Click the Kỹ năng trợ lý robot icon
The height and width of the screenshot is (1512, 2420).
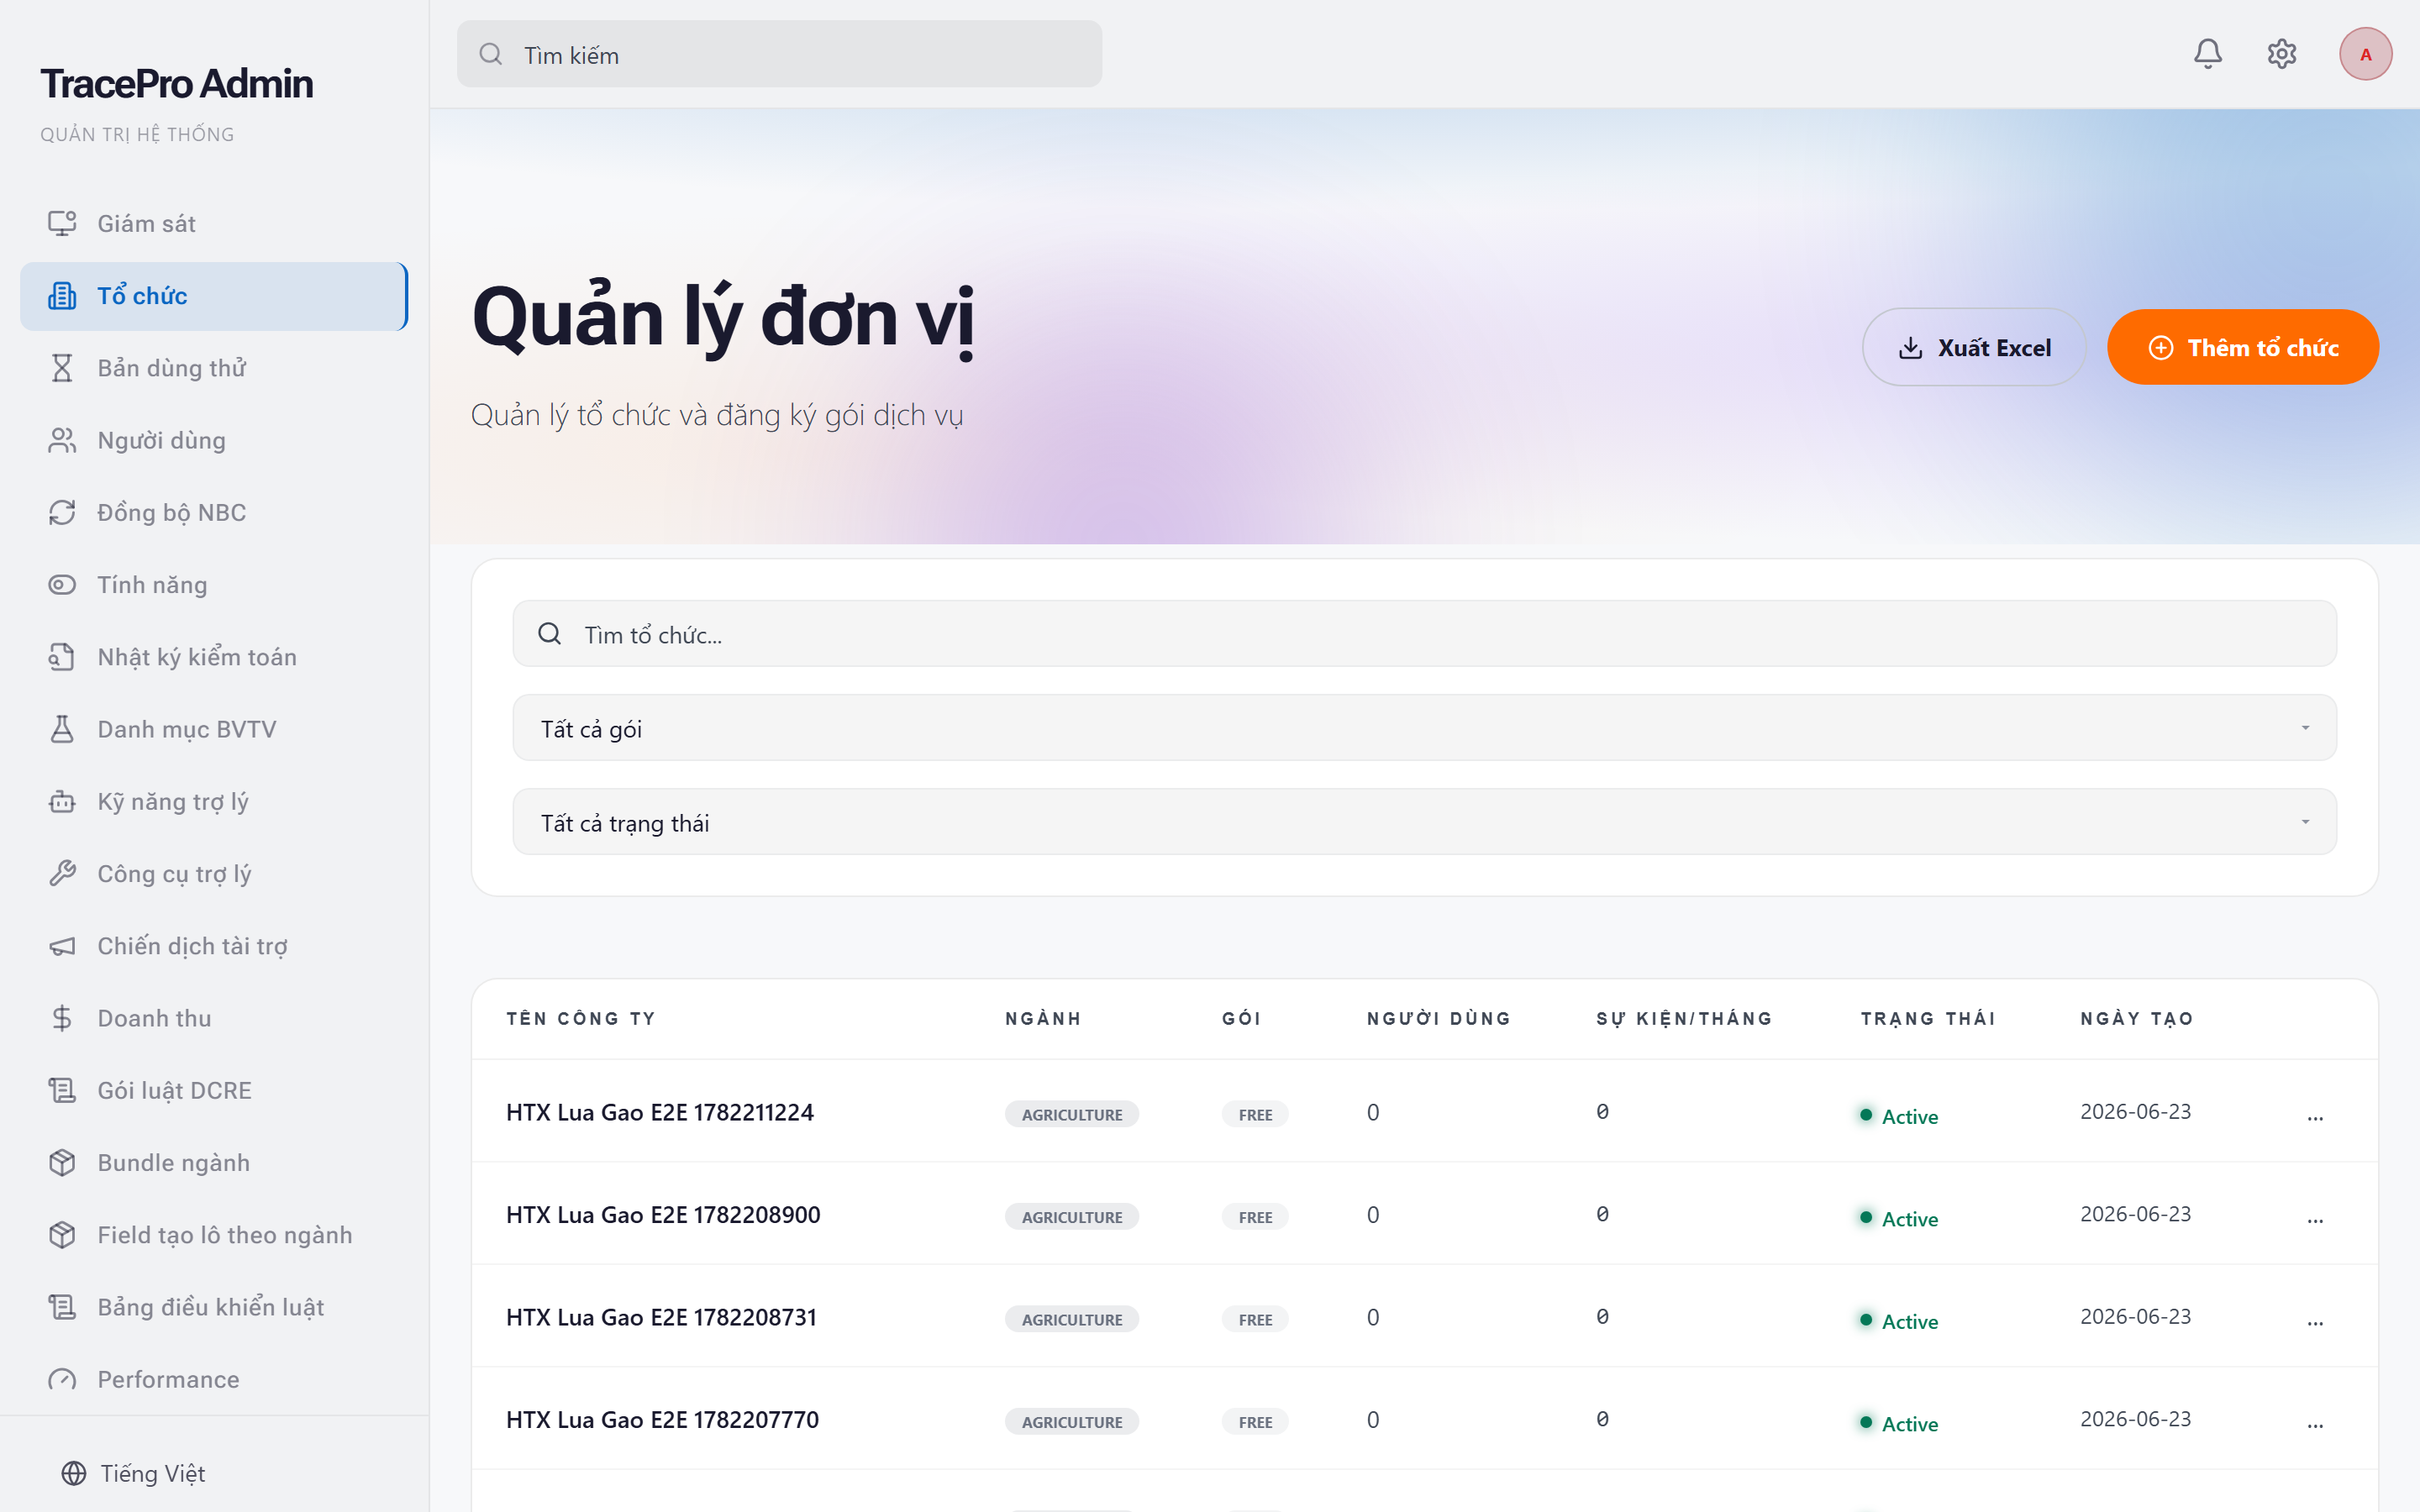(62, 801)
